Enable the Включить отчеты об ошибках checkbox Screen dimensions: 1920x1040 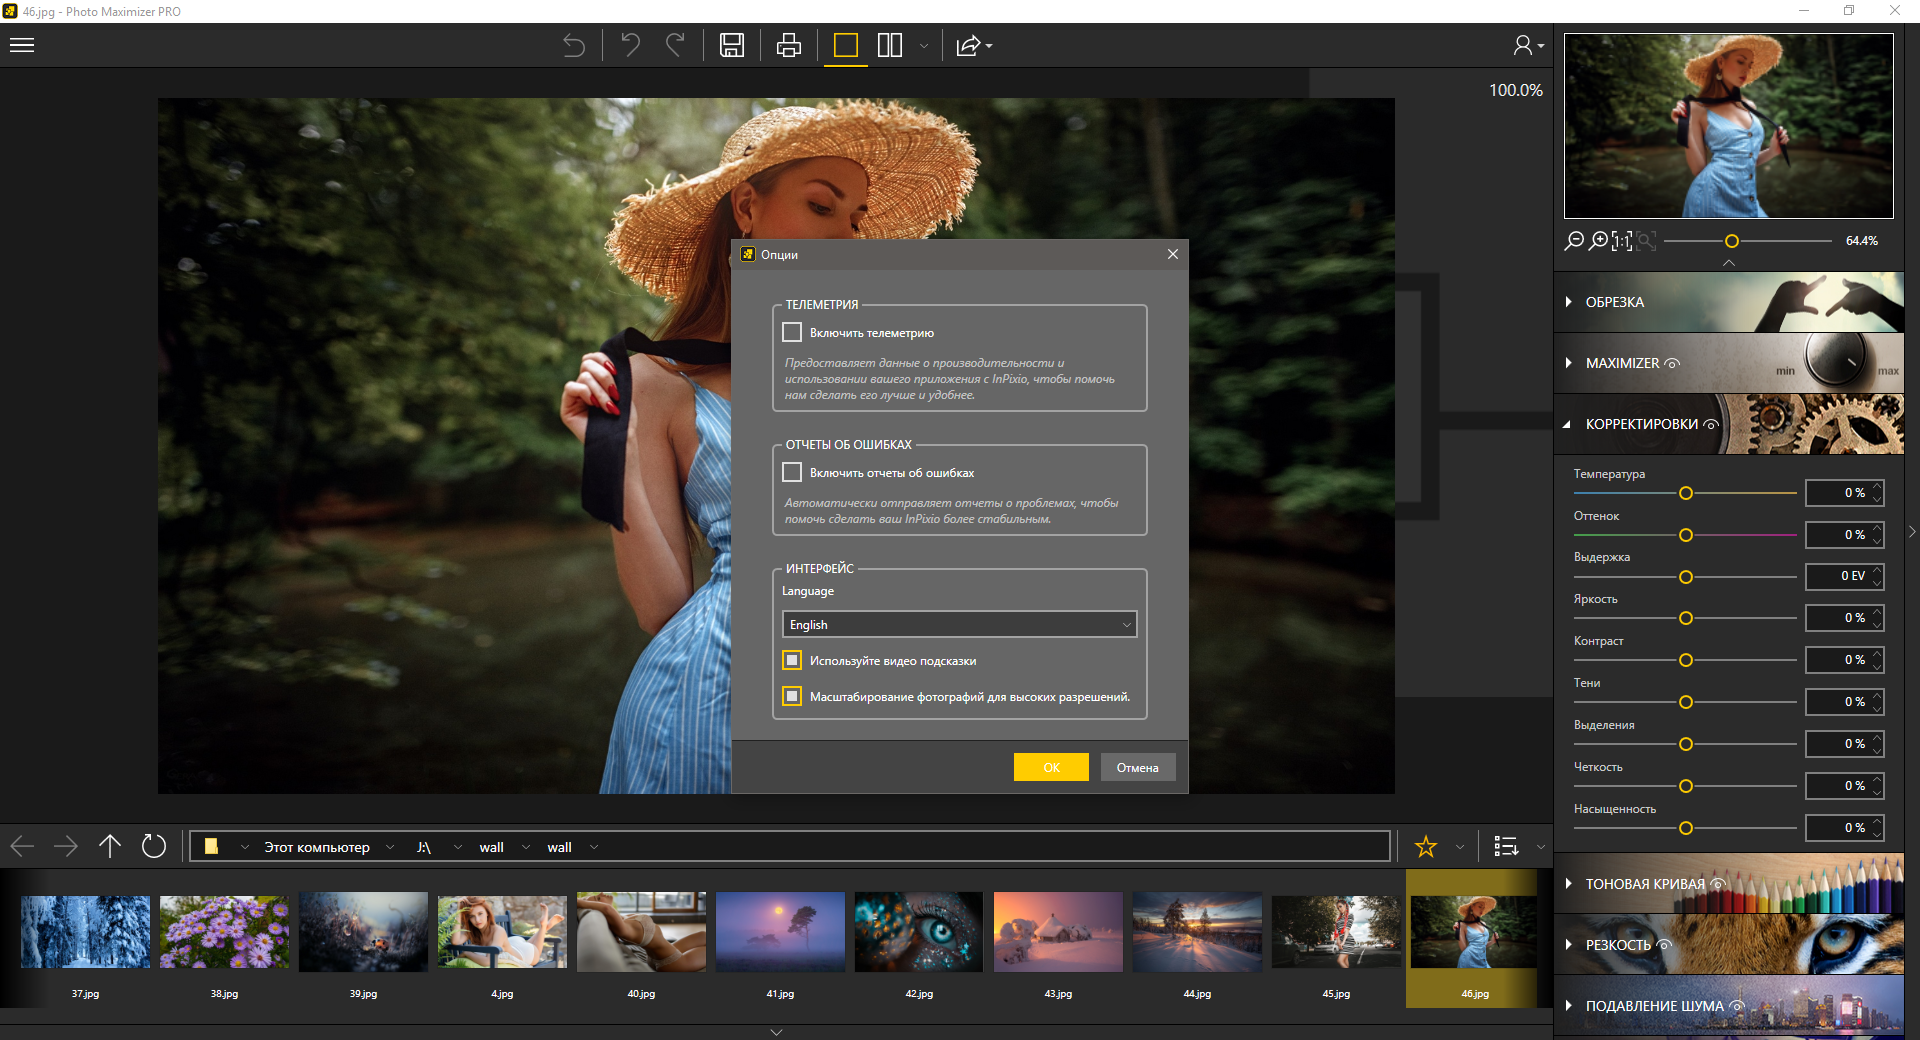point(792,472)
